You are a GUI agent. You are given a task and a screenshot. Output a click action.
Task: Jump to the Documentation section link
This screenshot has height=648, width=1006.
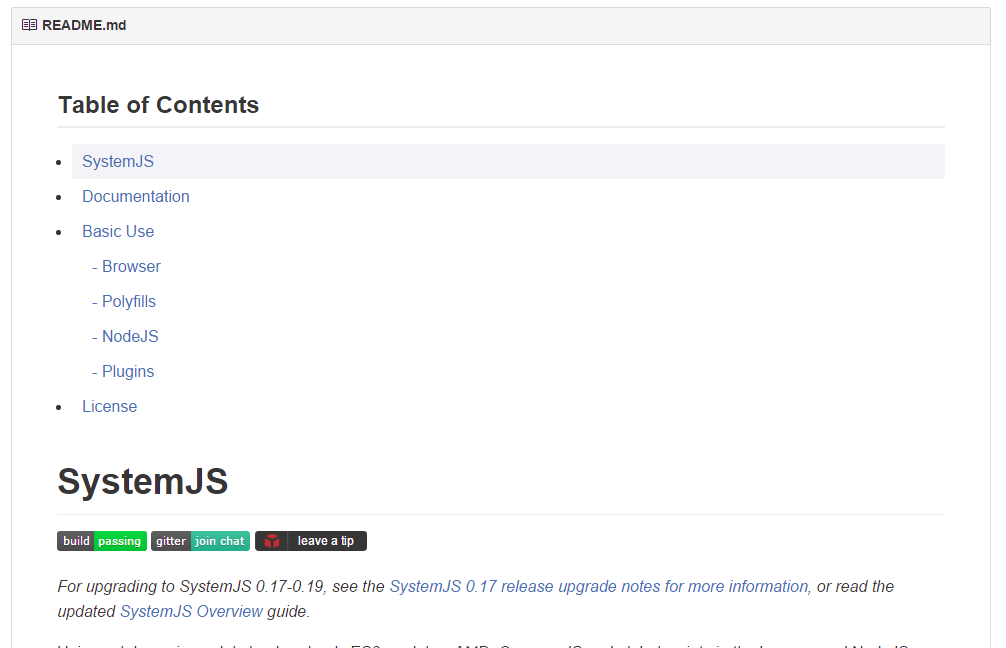pyautogui.click(x=136, y=196)
